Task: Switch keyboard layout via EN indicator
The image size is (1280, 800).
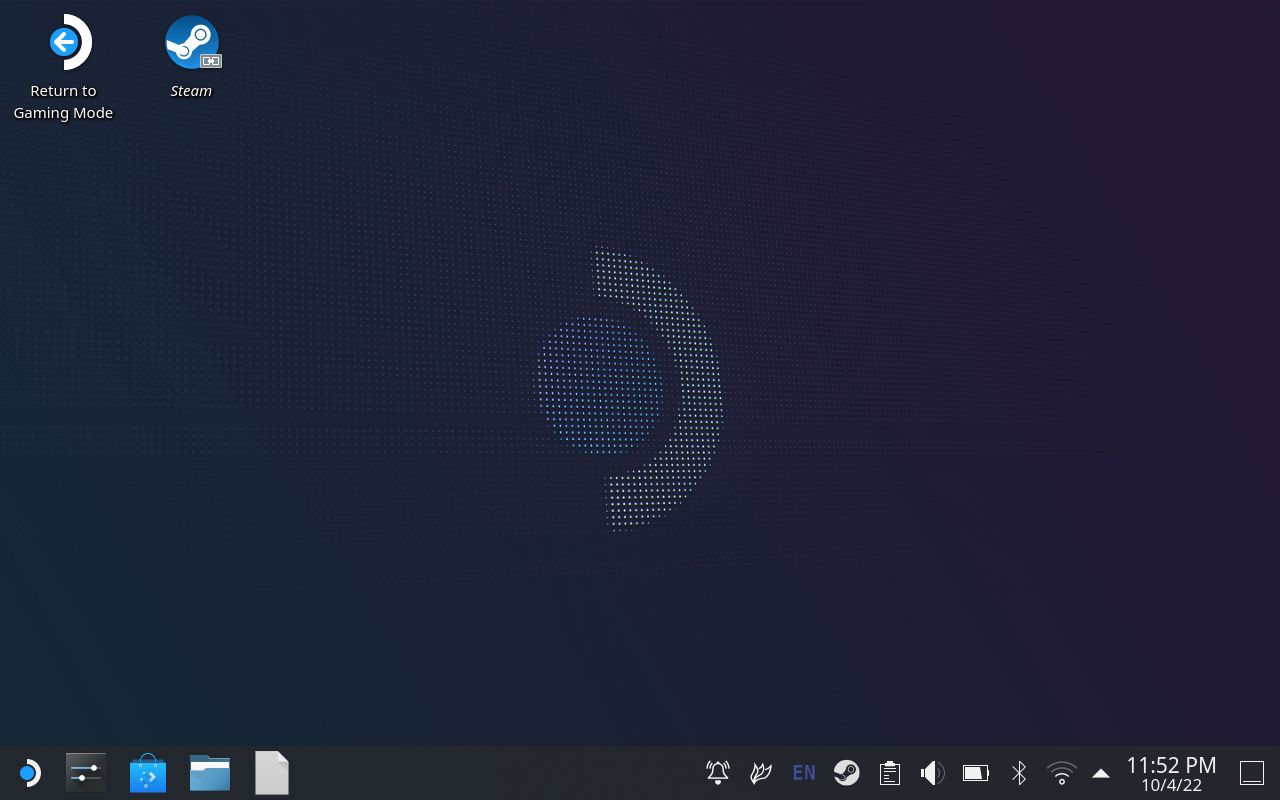Action: [x=804, y=772]
